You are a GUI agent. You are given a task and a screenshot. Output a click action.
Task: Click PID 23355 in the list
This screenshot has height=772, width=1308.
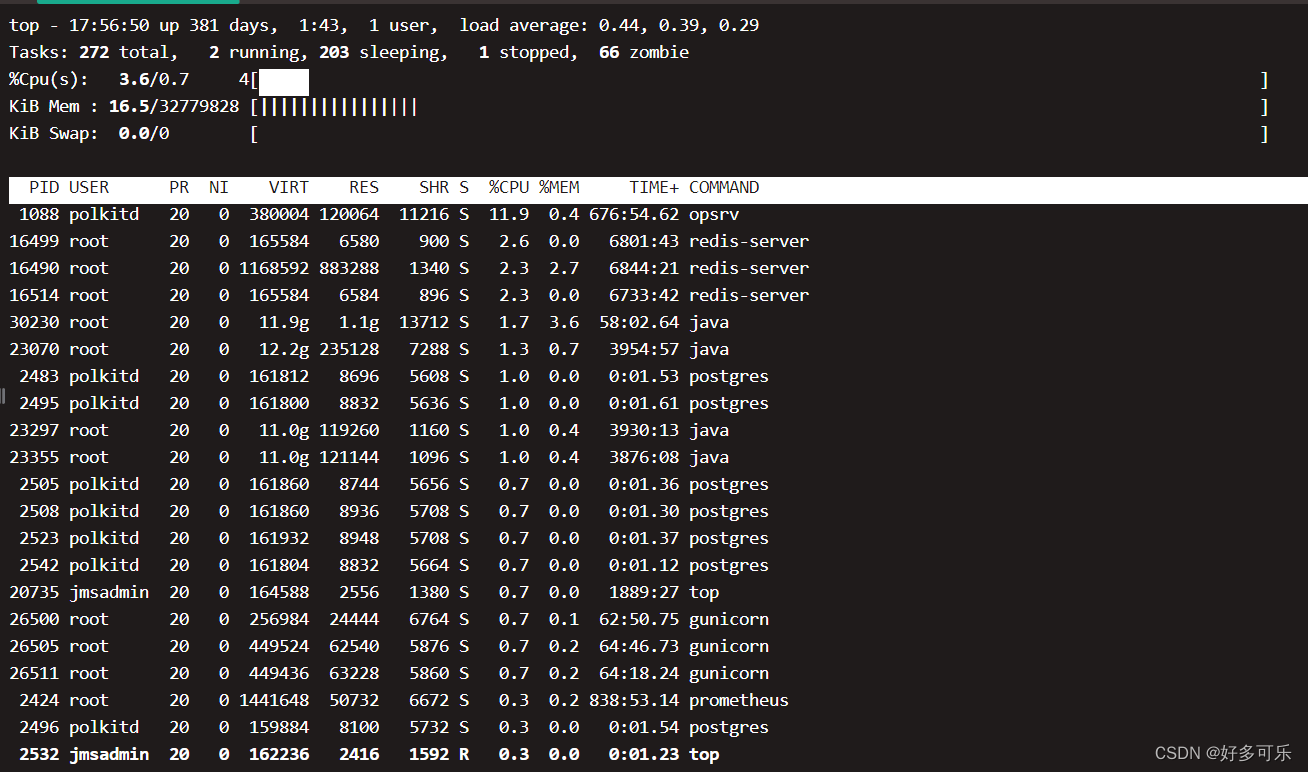[34, 457]
